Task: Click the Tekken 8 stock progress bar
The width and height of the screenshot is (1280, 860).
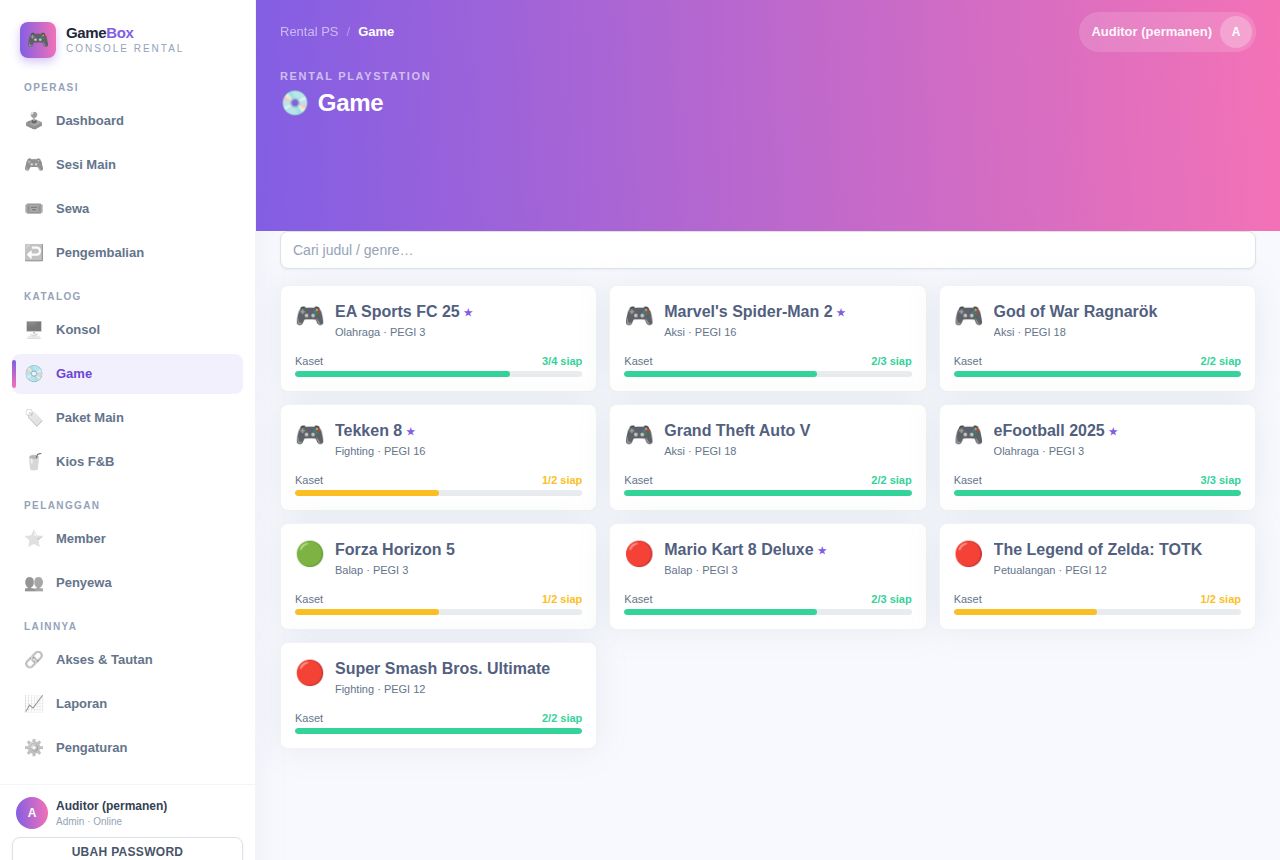Action: coord(438,493)
